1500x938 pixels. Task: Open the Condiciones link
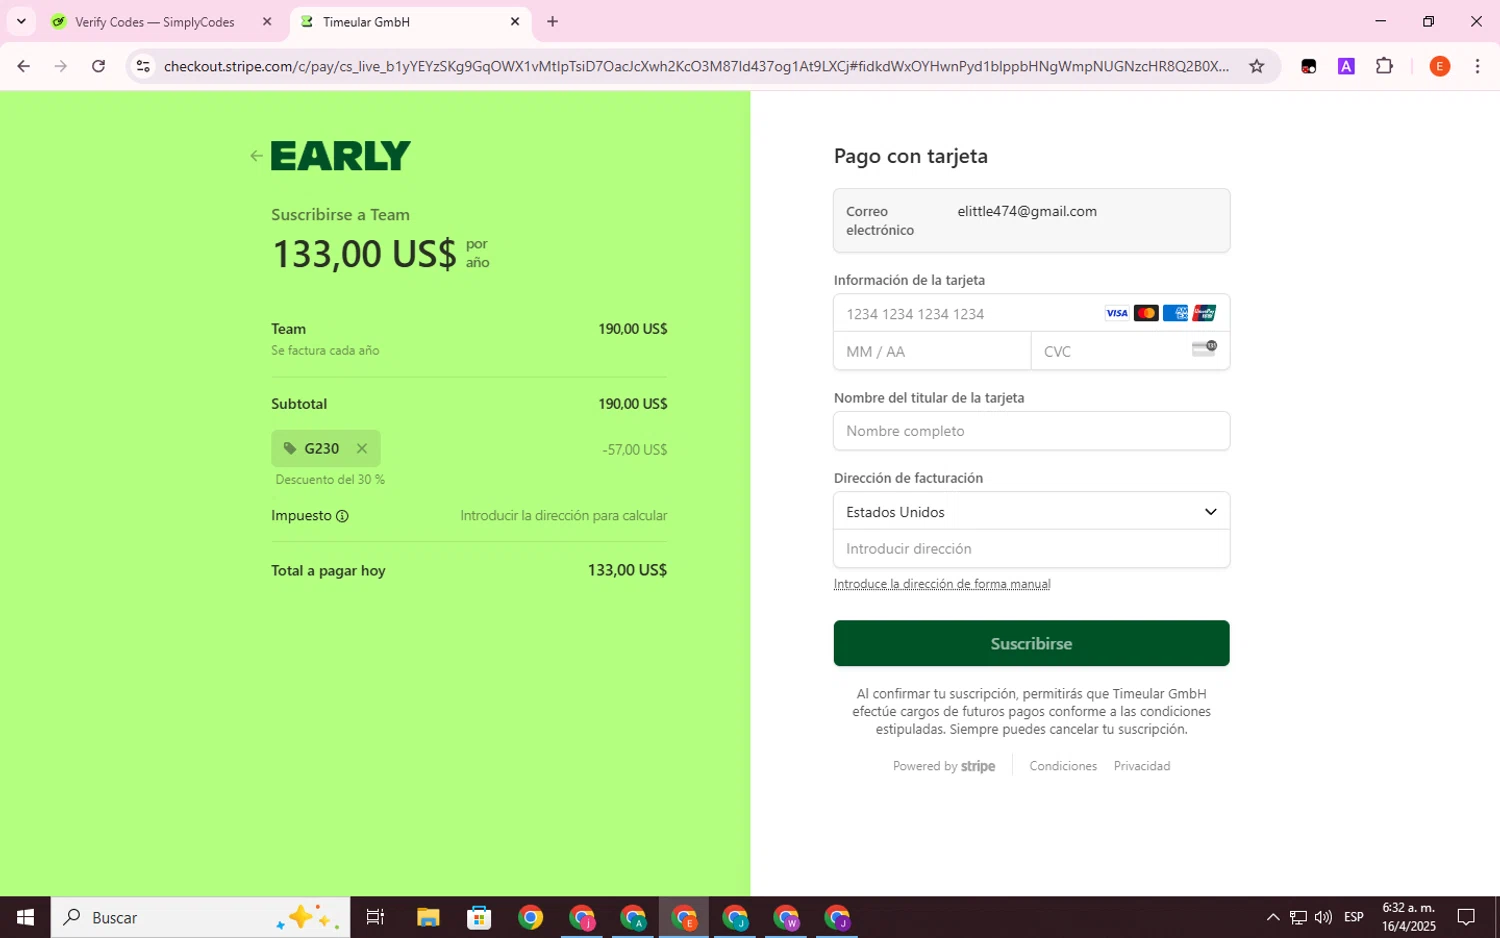click(x=1063, y=766)
